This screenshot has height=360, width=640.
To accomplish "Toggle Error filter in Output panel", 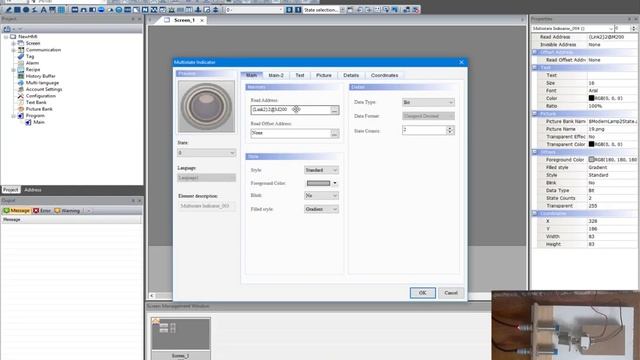I will (42, 211).
